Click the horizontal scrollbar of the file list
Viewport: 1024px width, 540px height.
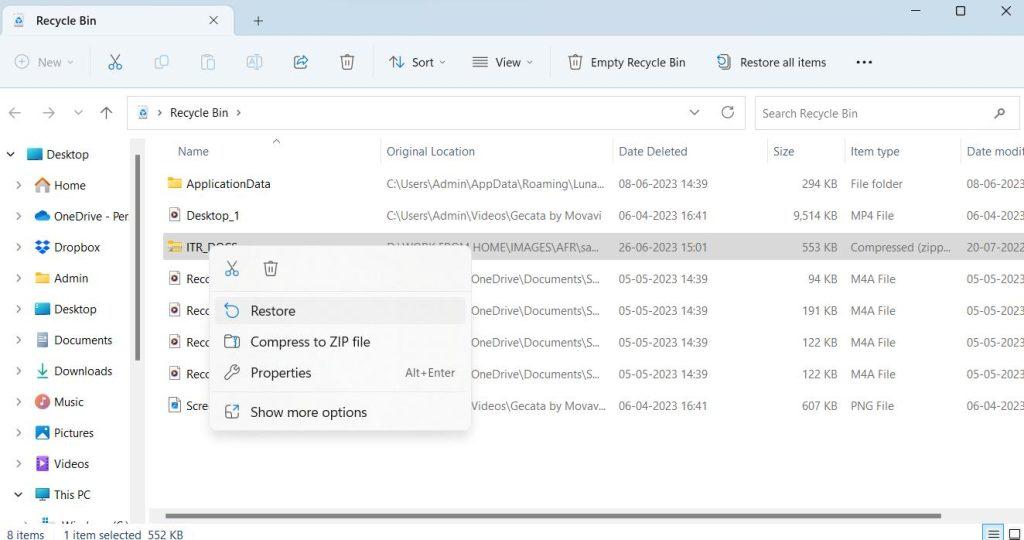click(x=552, y=516)
